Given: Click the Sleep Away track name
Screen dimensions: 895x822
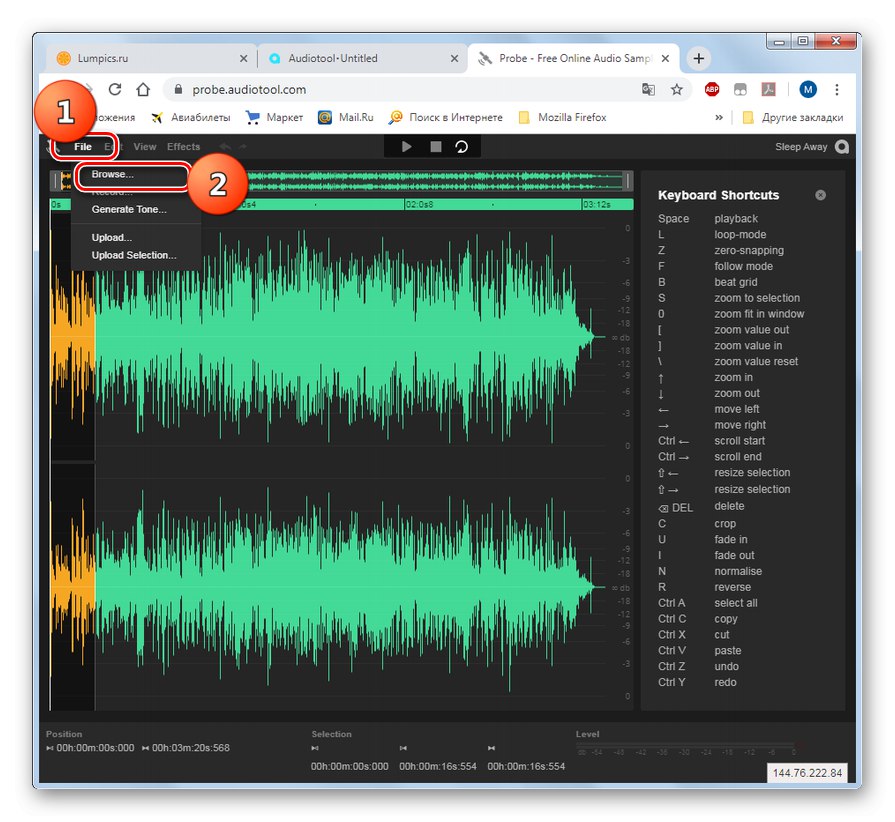Looking at the screenshot, I should [801, 147].
